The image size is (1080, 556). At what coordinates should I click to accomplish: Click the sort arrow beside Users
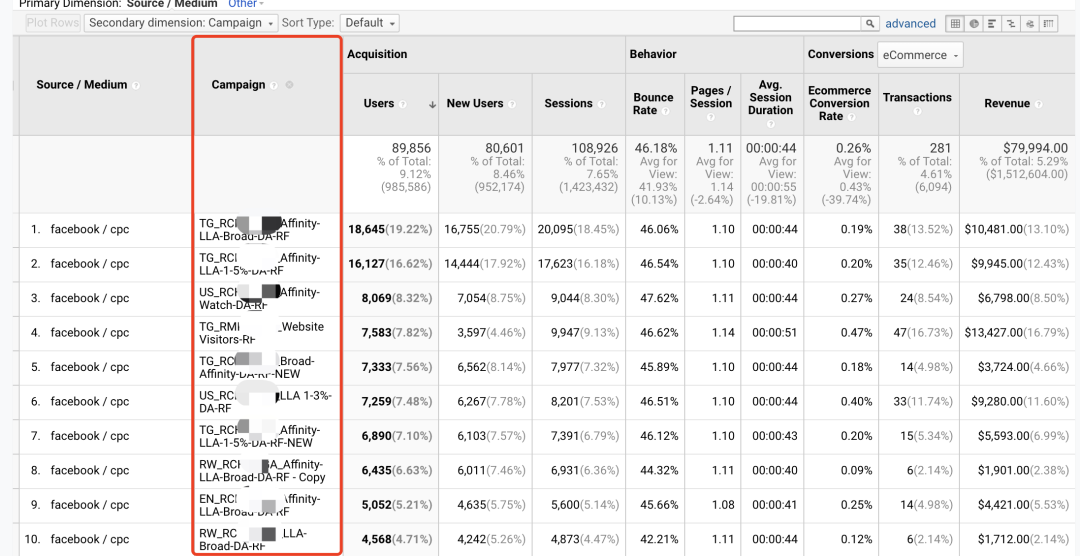[x=432, y=105]
